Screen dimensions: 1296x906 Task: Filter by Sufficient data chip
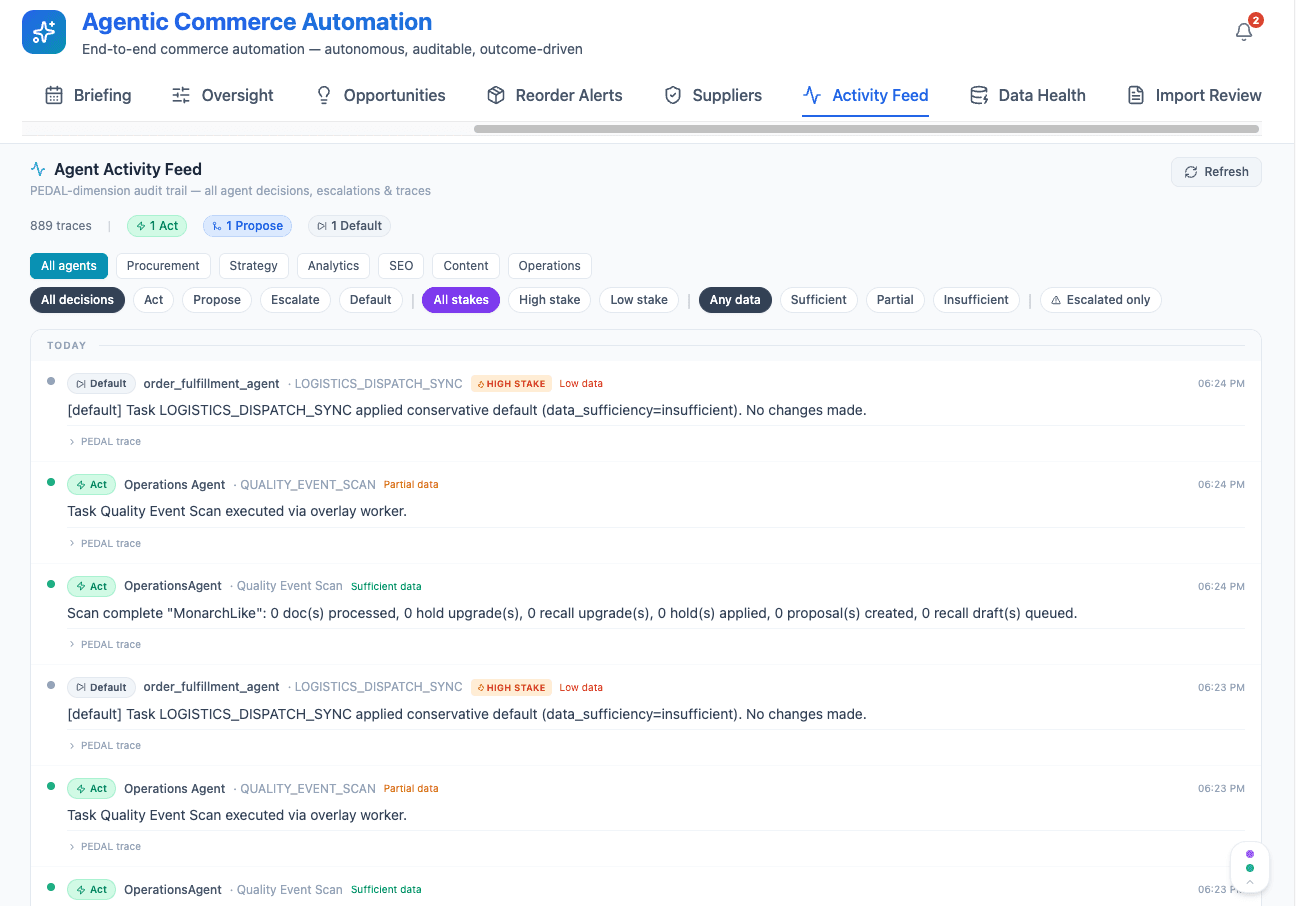[x=819, y=300]
